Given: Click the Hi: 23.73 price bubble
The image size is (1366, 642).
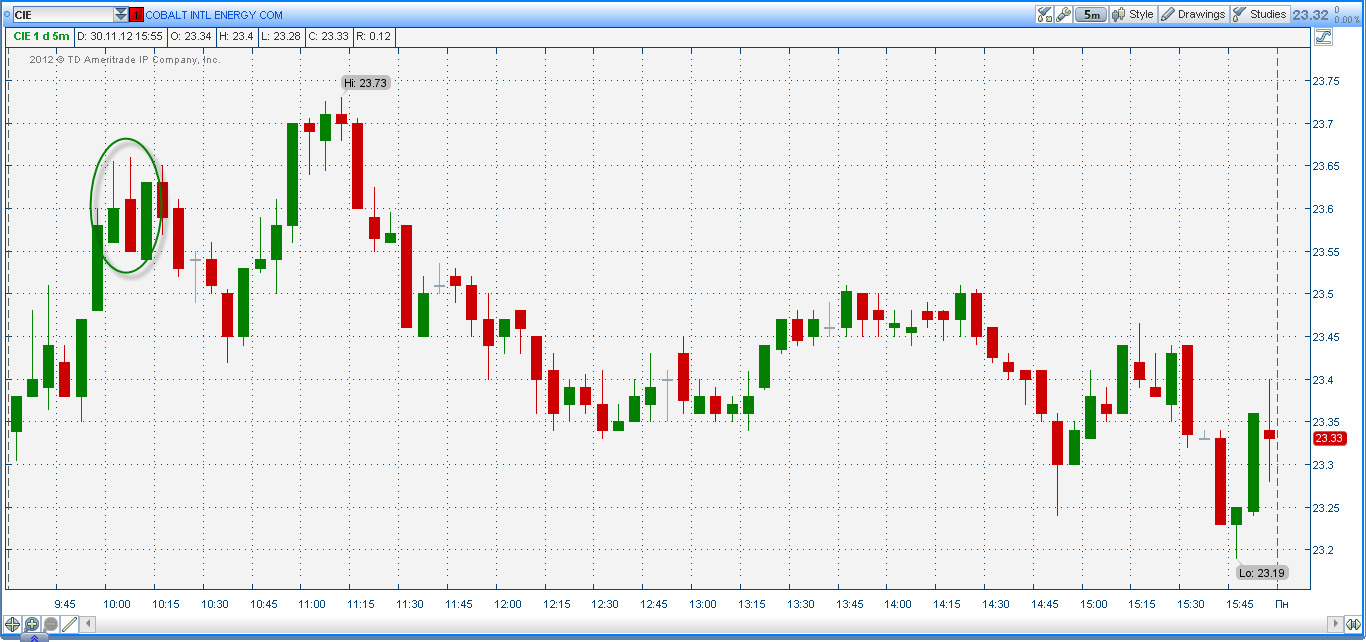Looking at the screenshot, I should tap(365, 83).
